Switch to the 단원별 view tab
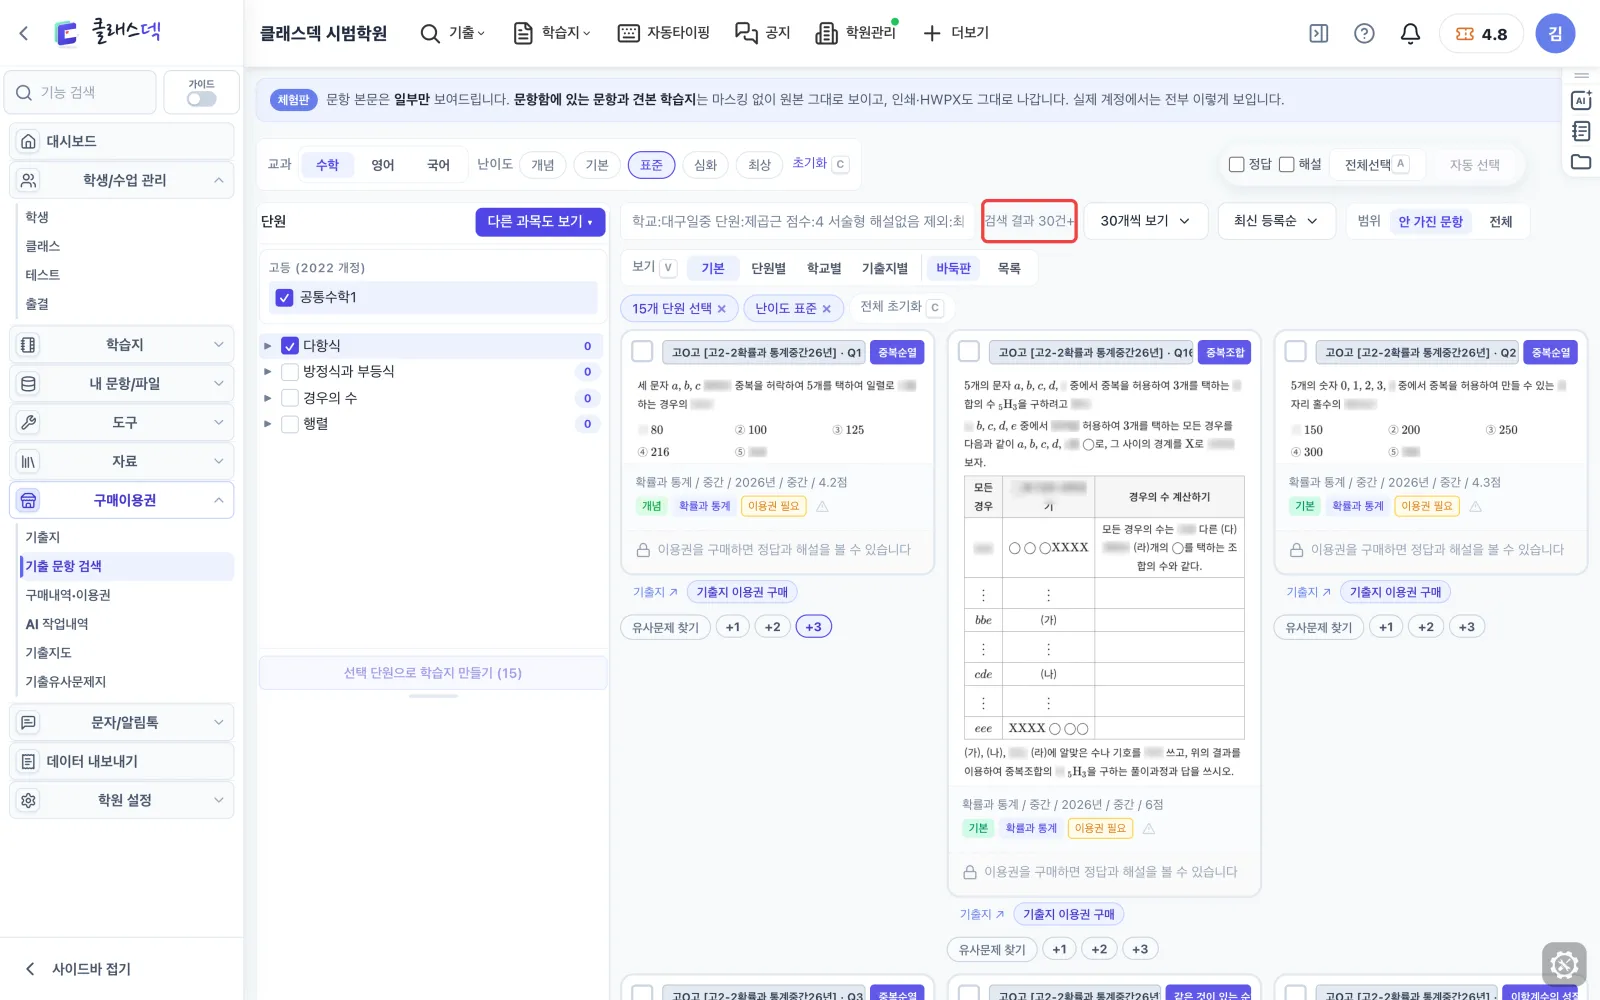Viewport: 1600px width, 1000px height. [769, 268]
